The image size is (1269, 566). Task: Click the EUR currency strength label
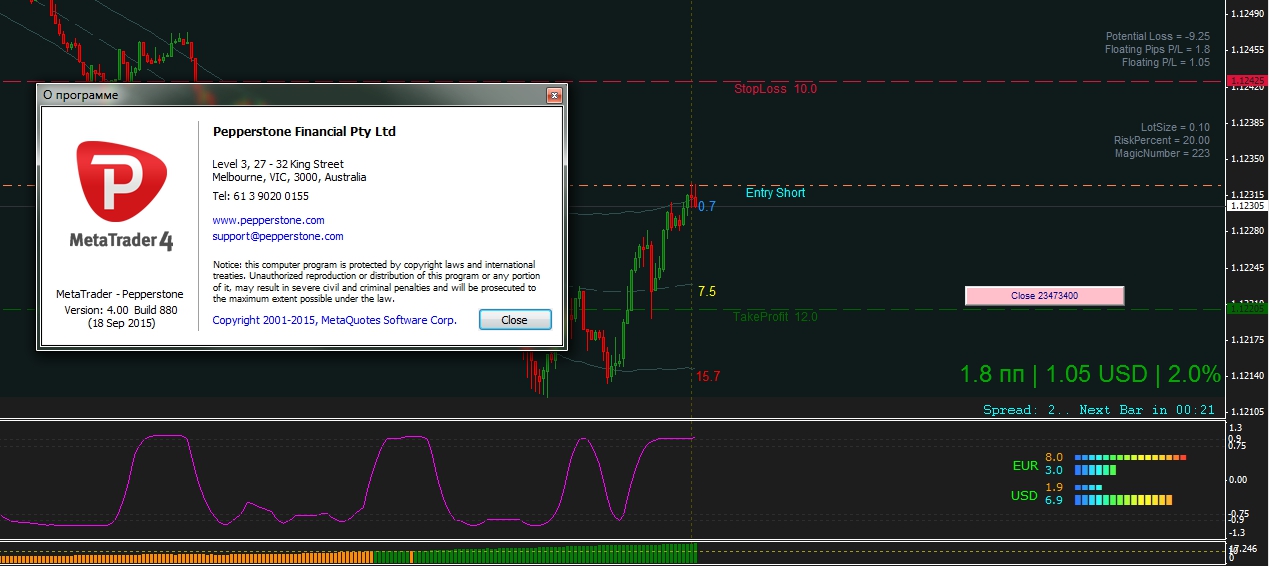[x=1025, y=466]
